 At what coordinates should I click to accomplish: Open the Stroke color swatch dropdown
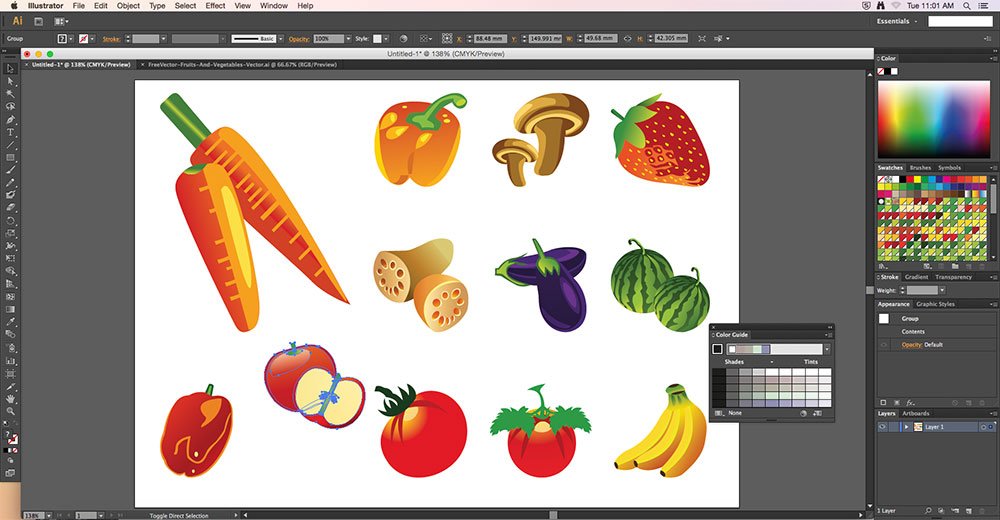(92, 39)
